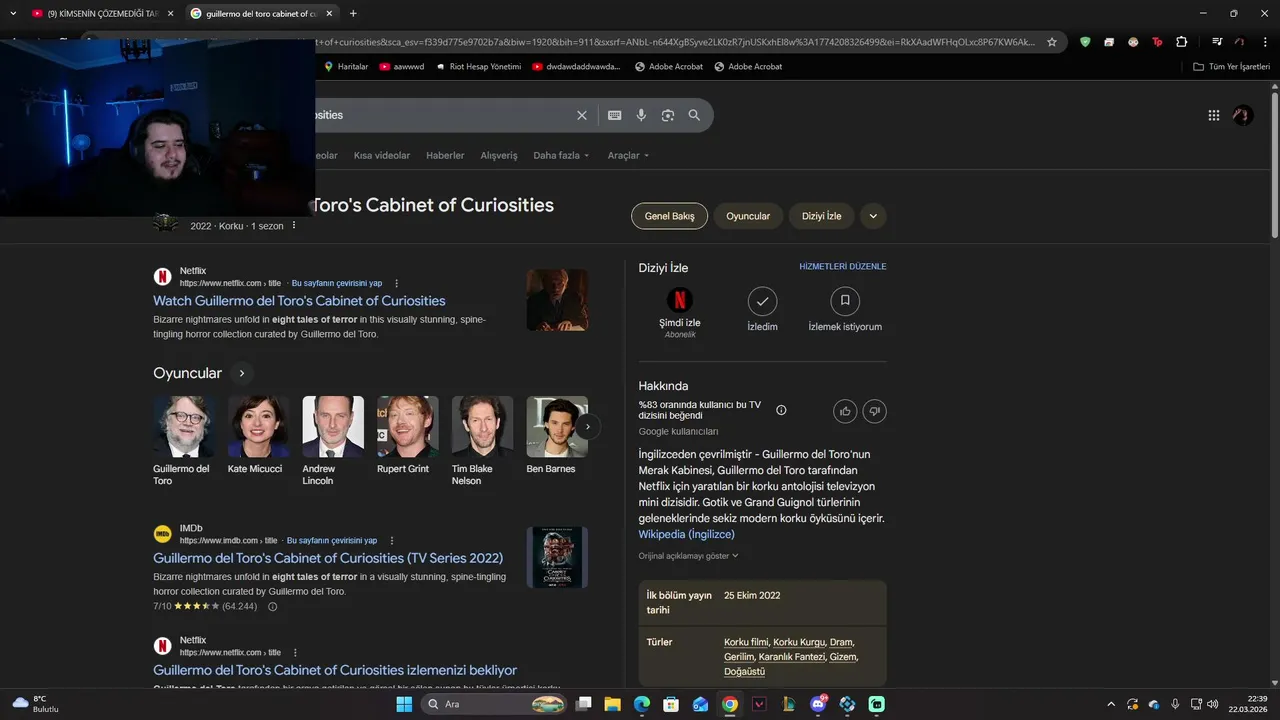The image size is (1280, 720).
Task: Expand Orijinal açıklamayı göster
Action: click(x=689, y=556)
